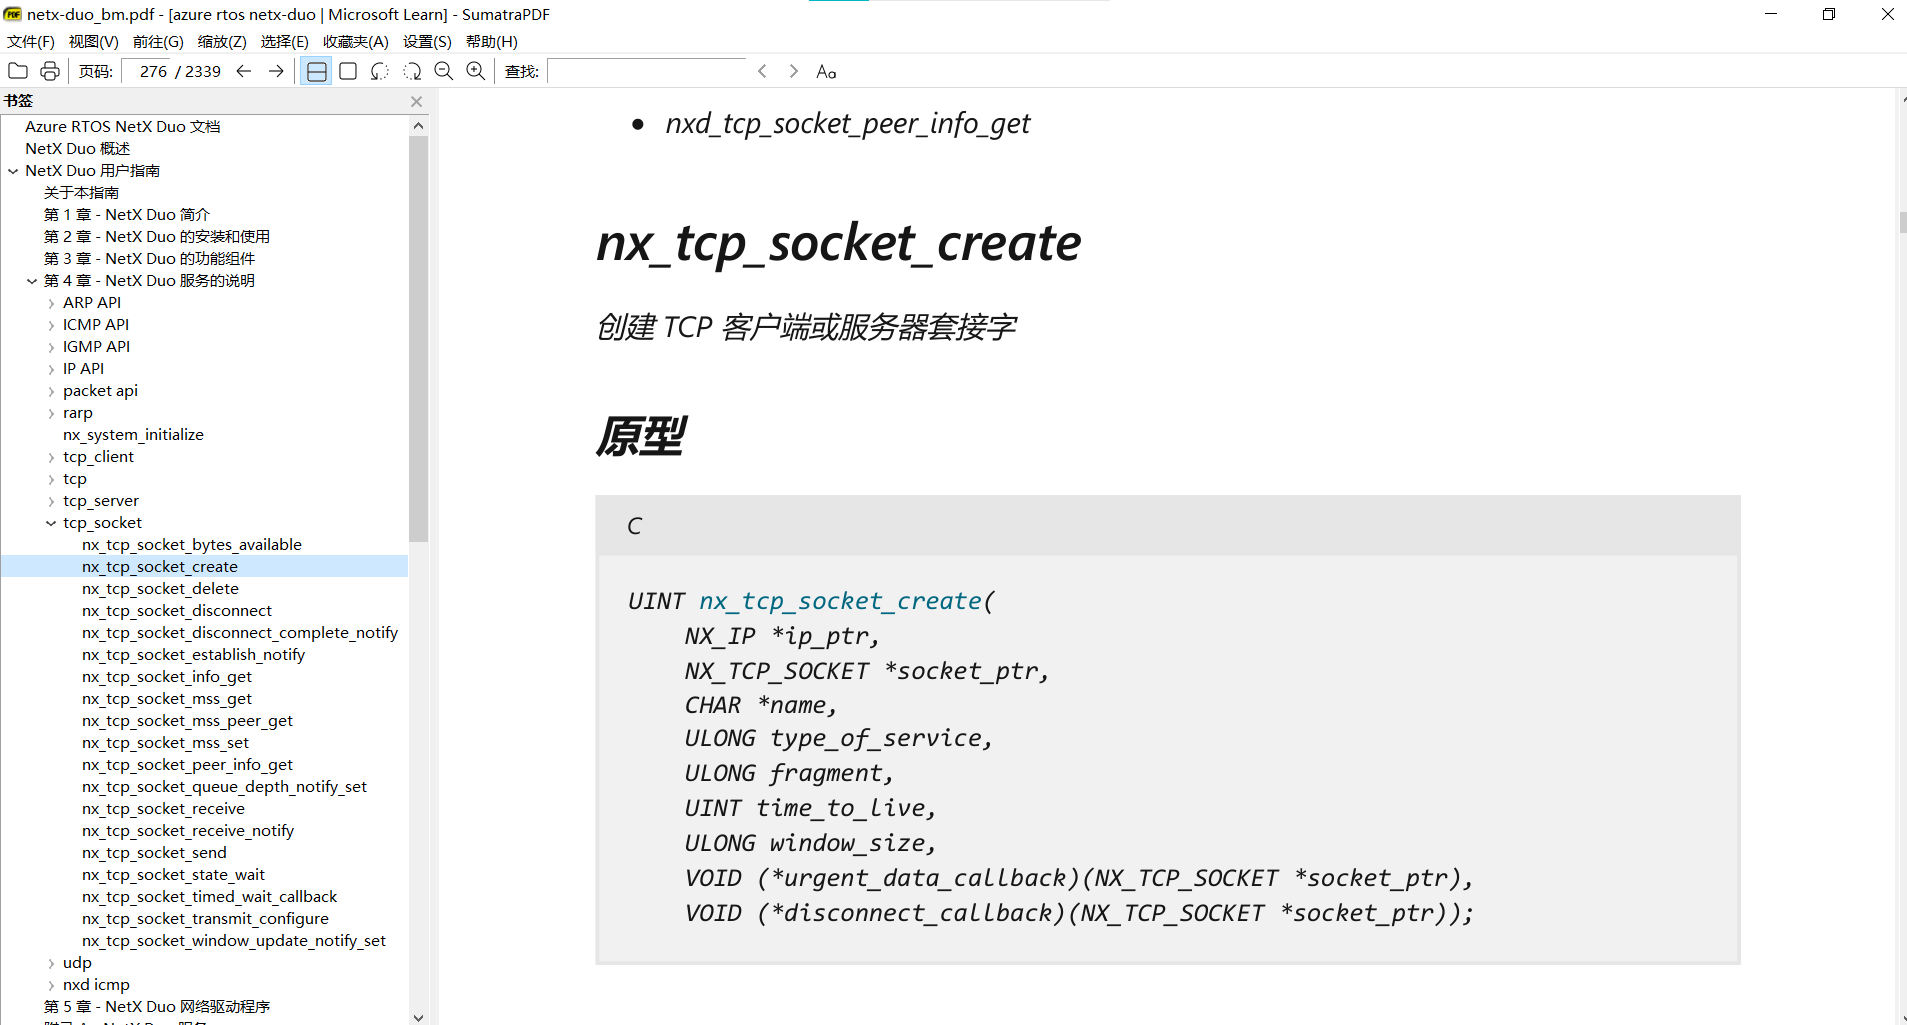Select Azure RTOS NetX Duo 文档 bookmark

[123, 127]
